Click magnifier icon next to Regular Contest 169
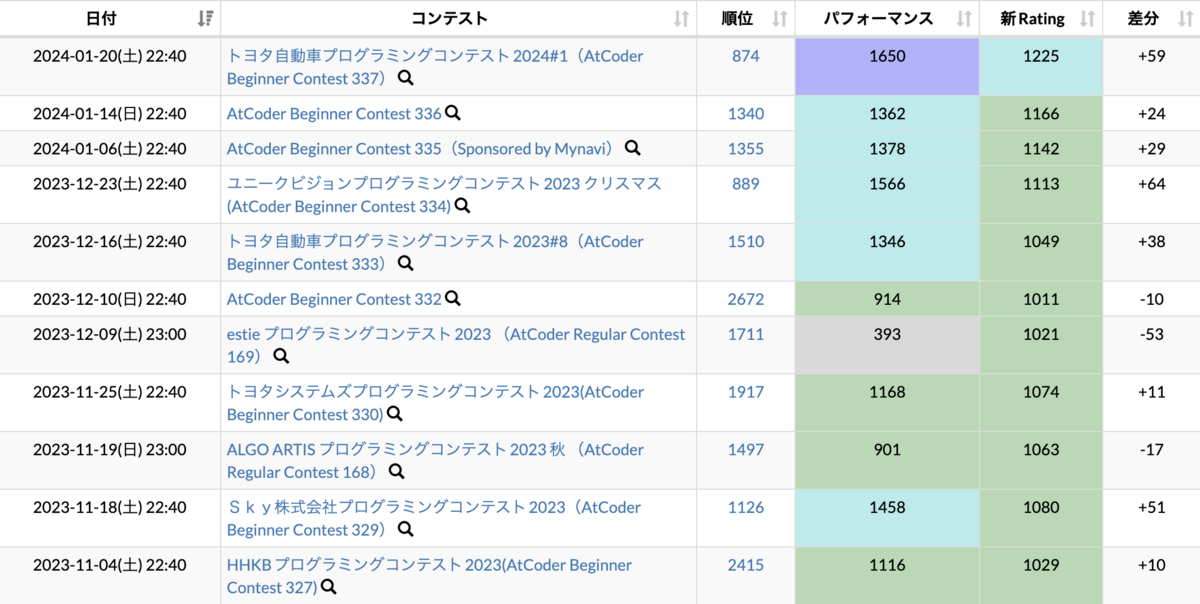Viewport: 1200px width, 604px height. coord(281,356)
